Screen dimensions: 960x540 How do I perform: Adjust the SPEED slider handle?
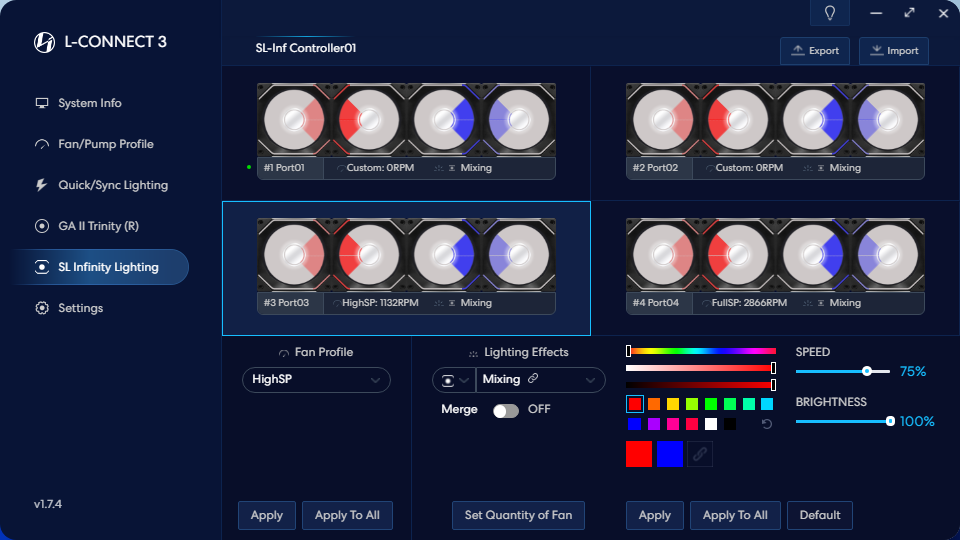(x=867, y=371)
